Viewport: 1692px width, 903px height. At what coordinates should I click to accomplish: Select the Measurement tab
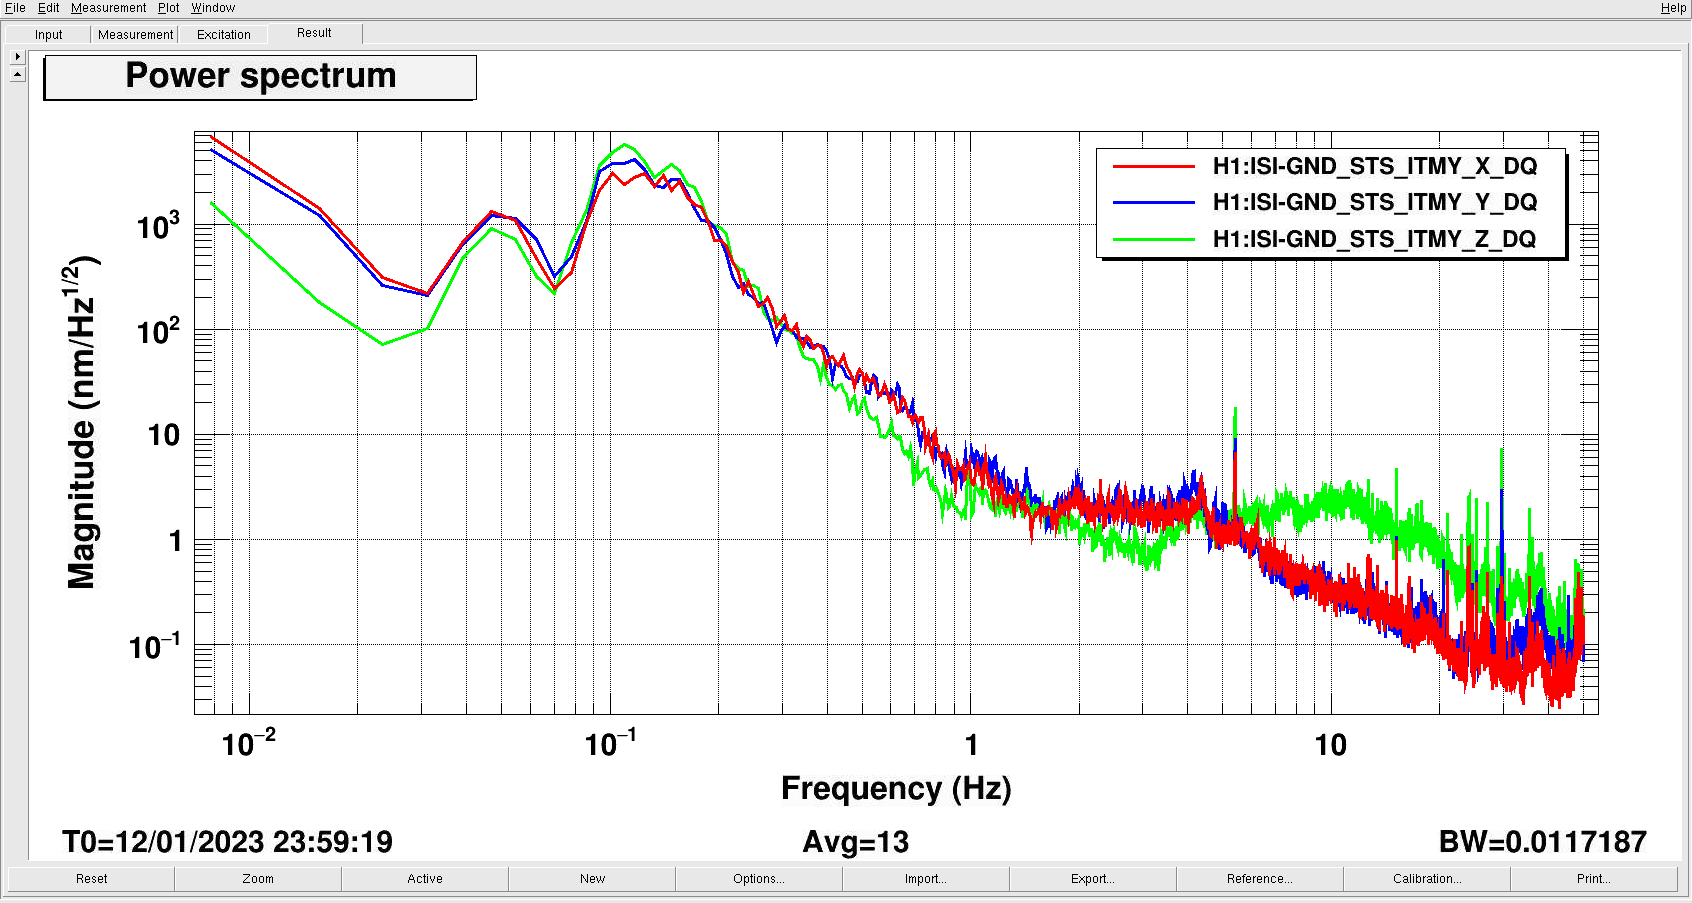point(135,35)
